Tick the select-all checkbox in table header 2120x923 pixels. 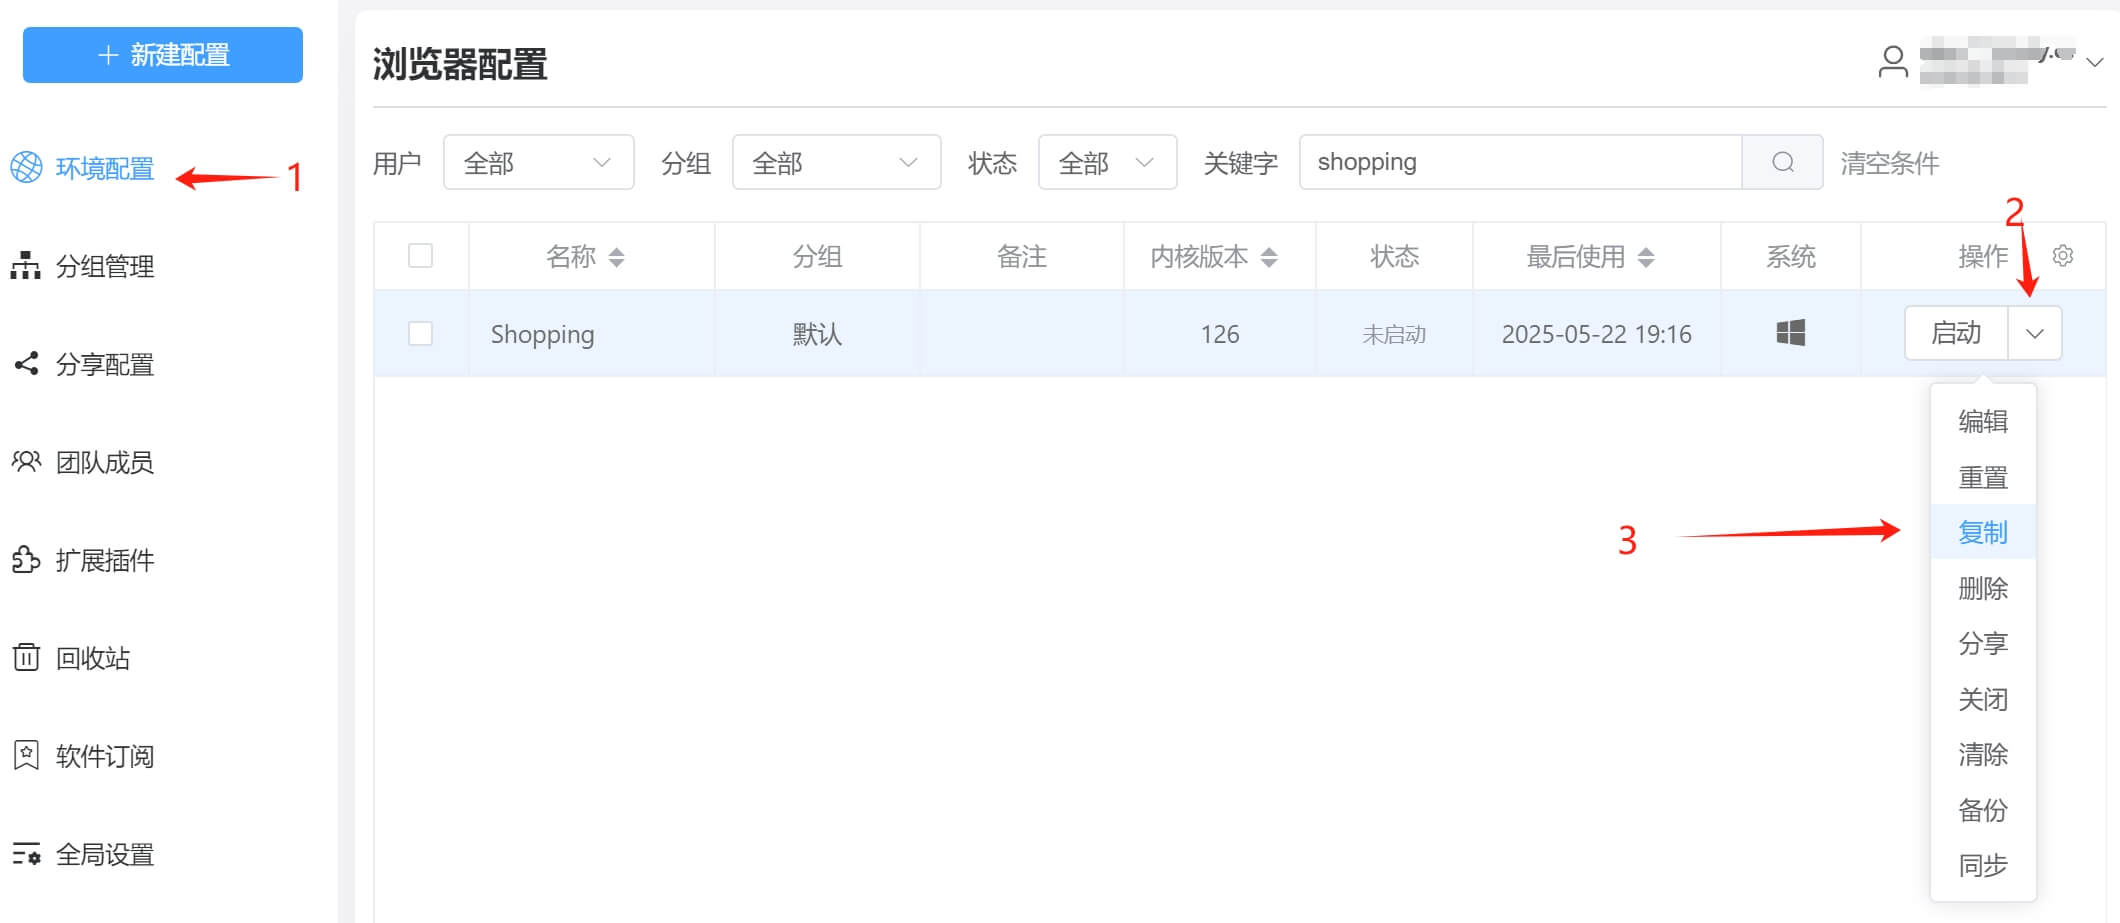(x=421, y=256)
